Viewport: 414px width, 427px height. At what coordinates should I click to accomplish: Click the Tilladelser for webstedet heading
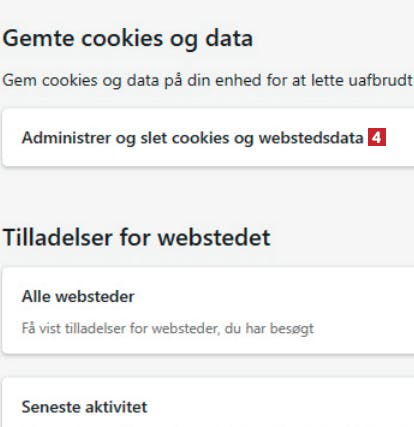click(136, 238)
